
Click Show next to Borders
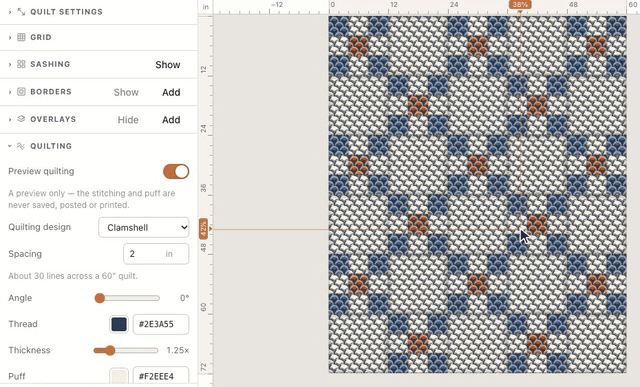click(126, 92)
